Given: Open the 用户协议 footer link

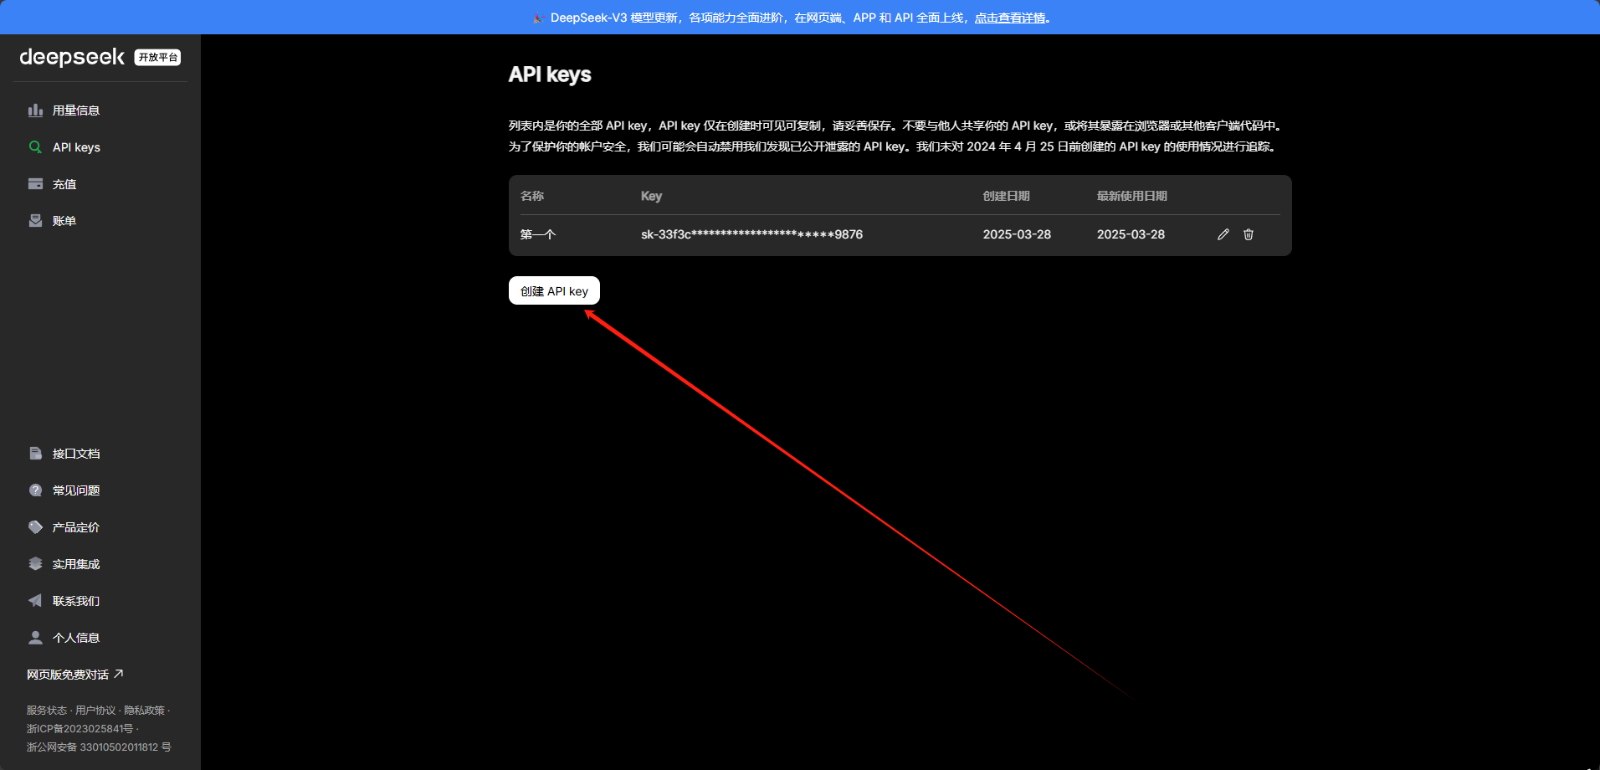Looking at the screenshot, I should click(95, 711).
